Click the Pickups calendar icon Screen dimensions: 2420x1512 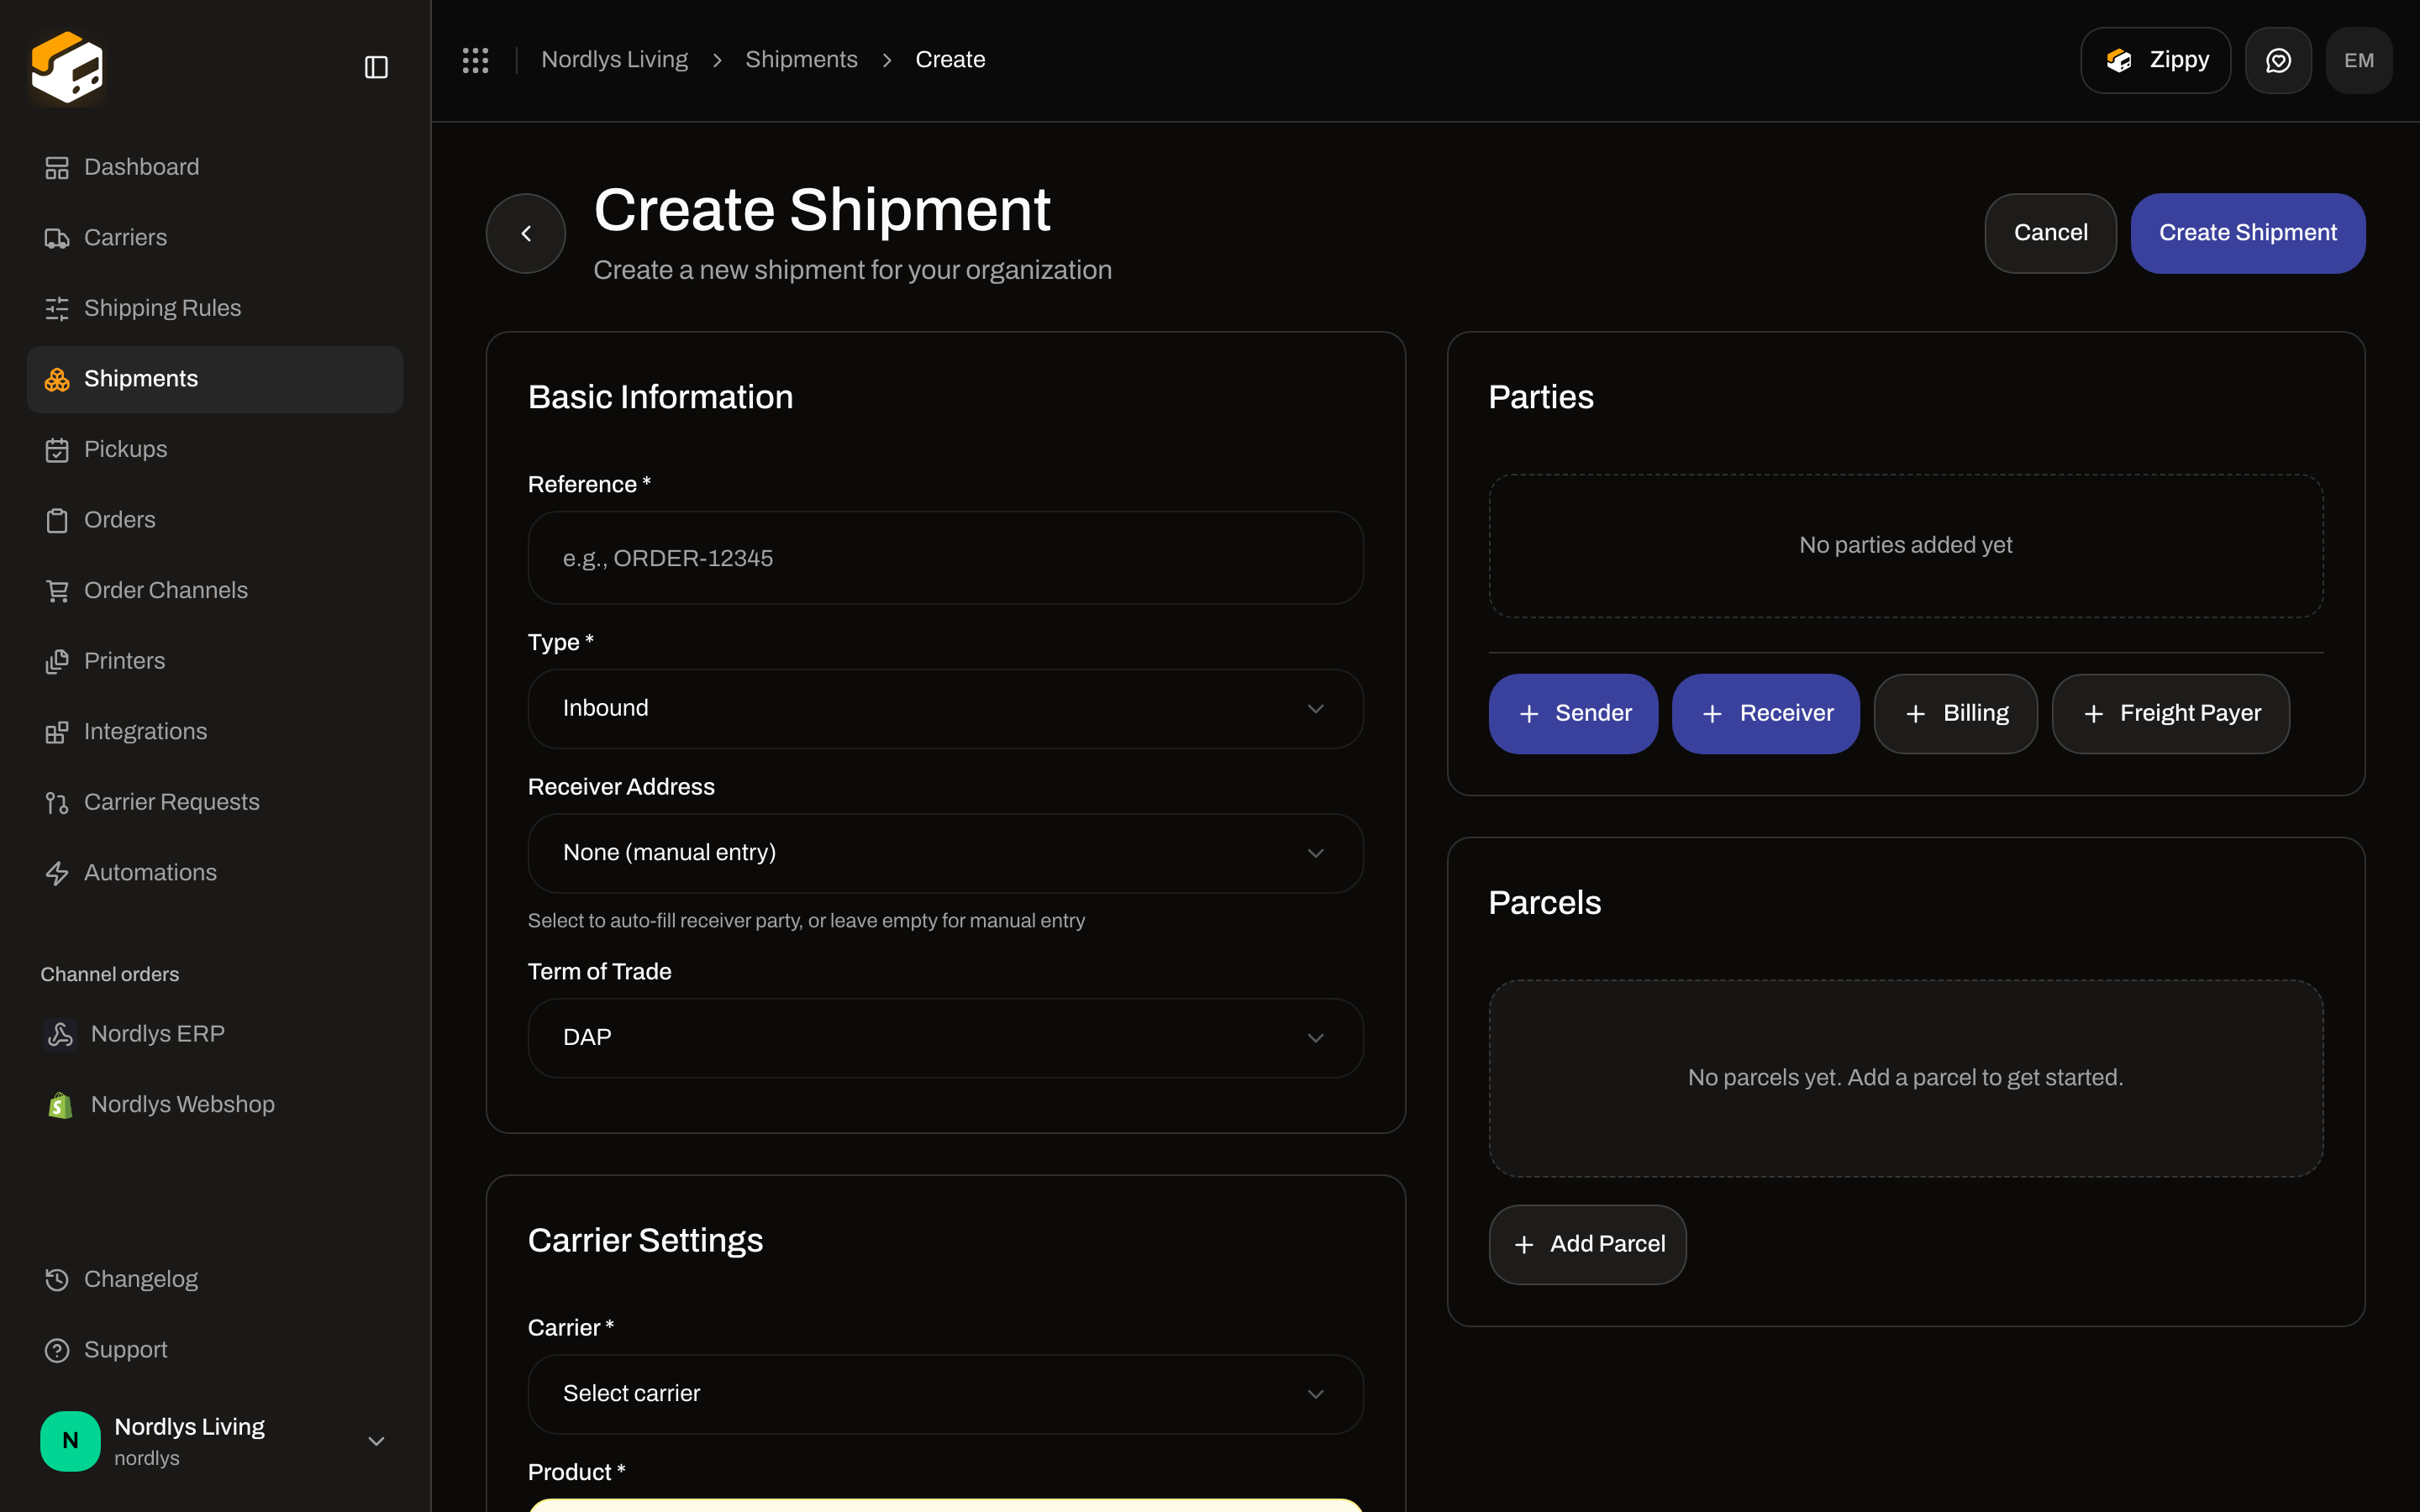pyautogui.click(x=57, y=450)
